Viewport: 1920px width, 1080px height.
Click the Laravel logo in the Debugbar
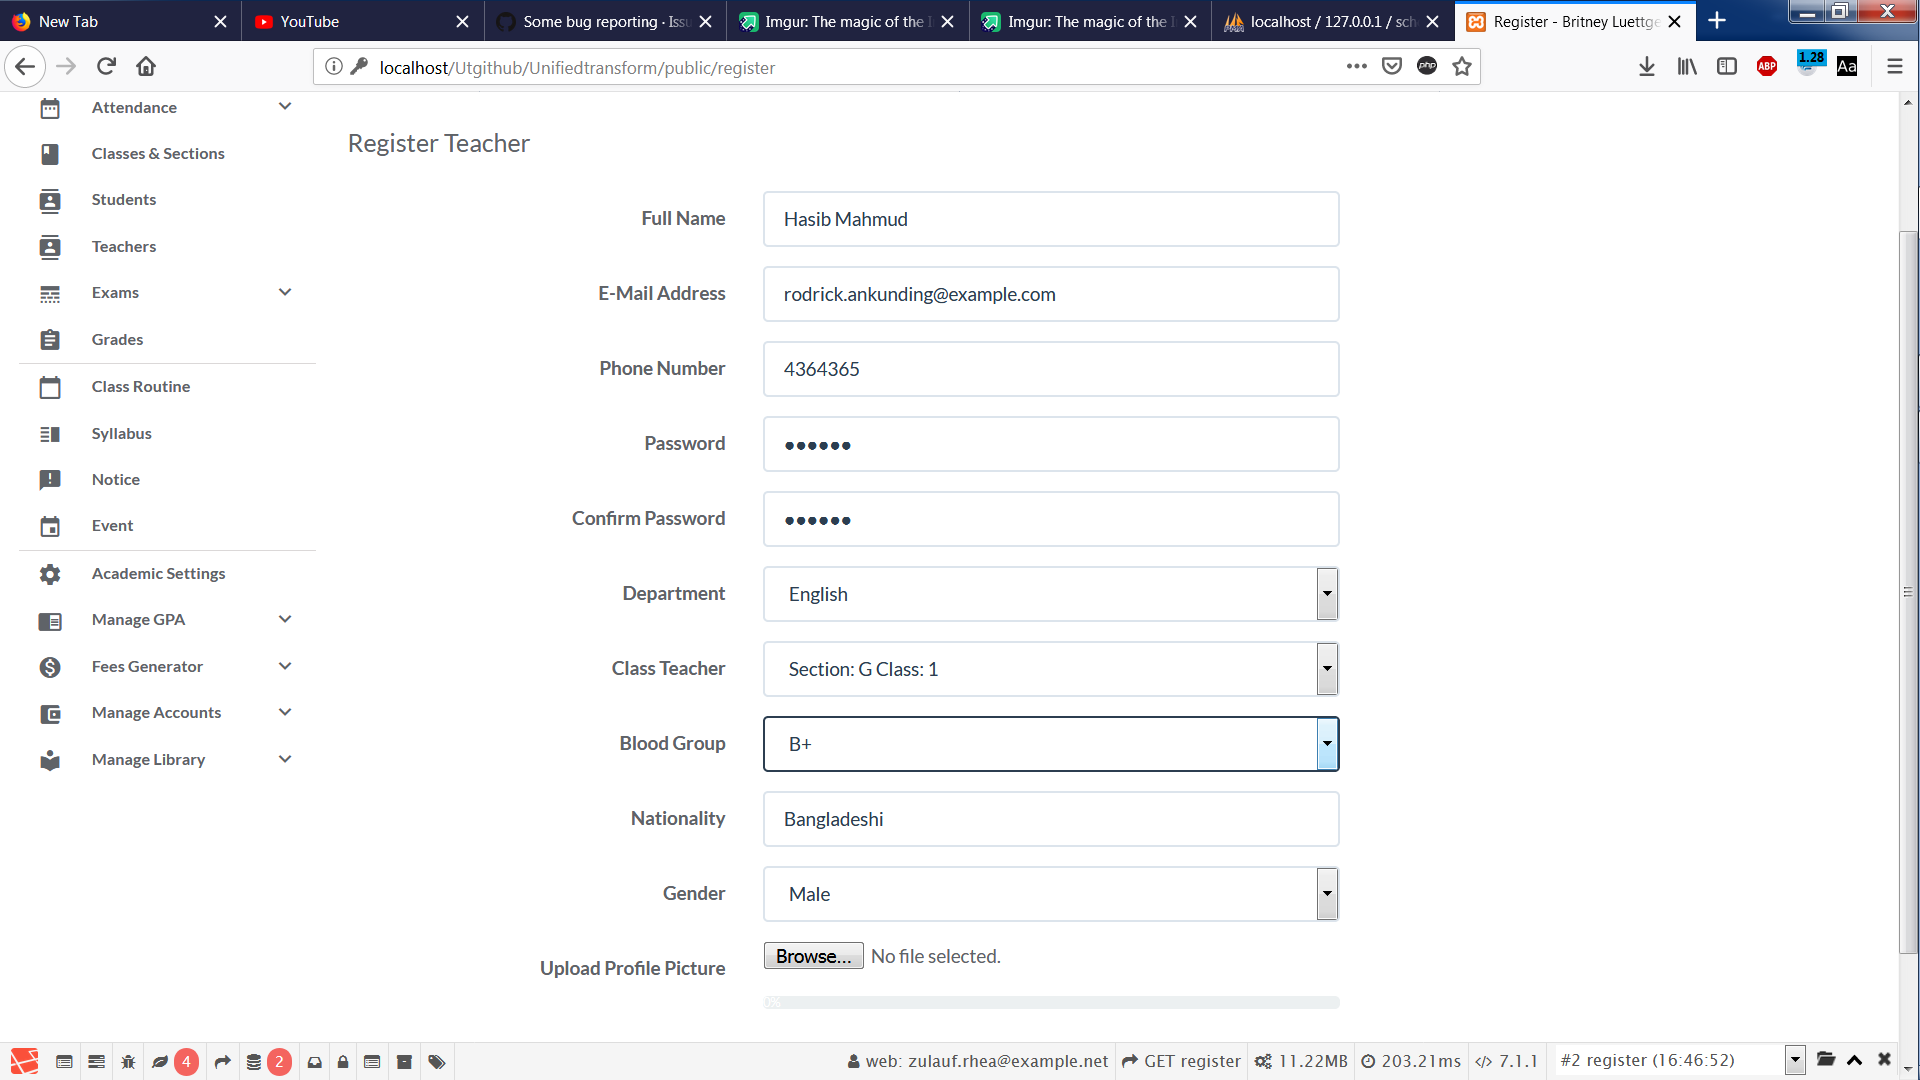[25, 1061]
